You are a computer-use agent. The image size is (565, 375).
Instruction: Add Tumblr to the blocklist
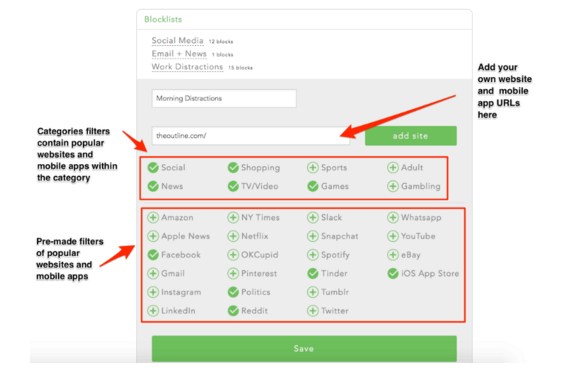tap(313, 292)
